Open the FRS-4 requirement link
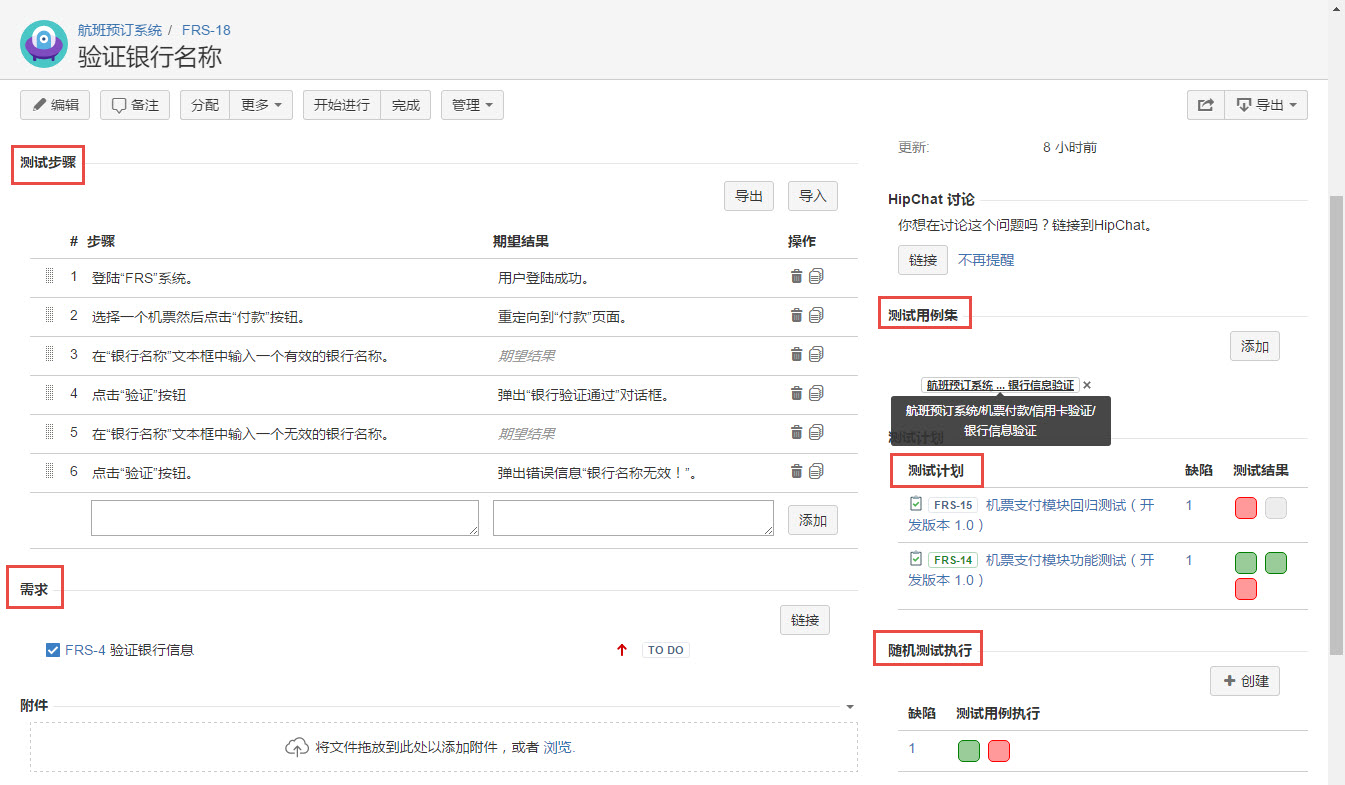Screen dimensions: 1345x785 pyautogui.click(x=85, y=650)
